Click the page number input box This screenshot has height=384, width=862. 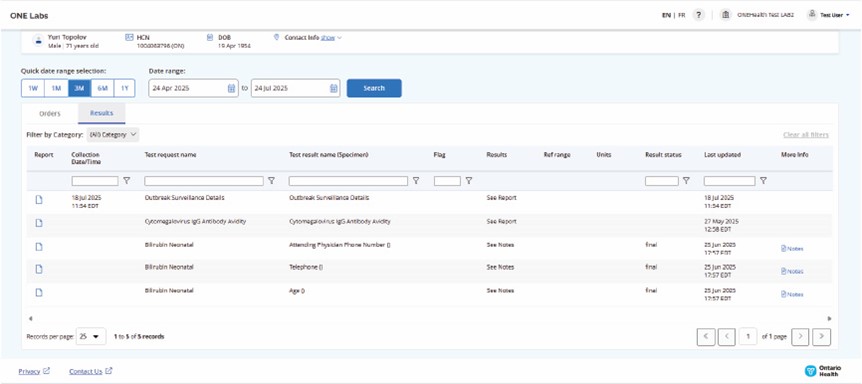[x=748, y=337]
